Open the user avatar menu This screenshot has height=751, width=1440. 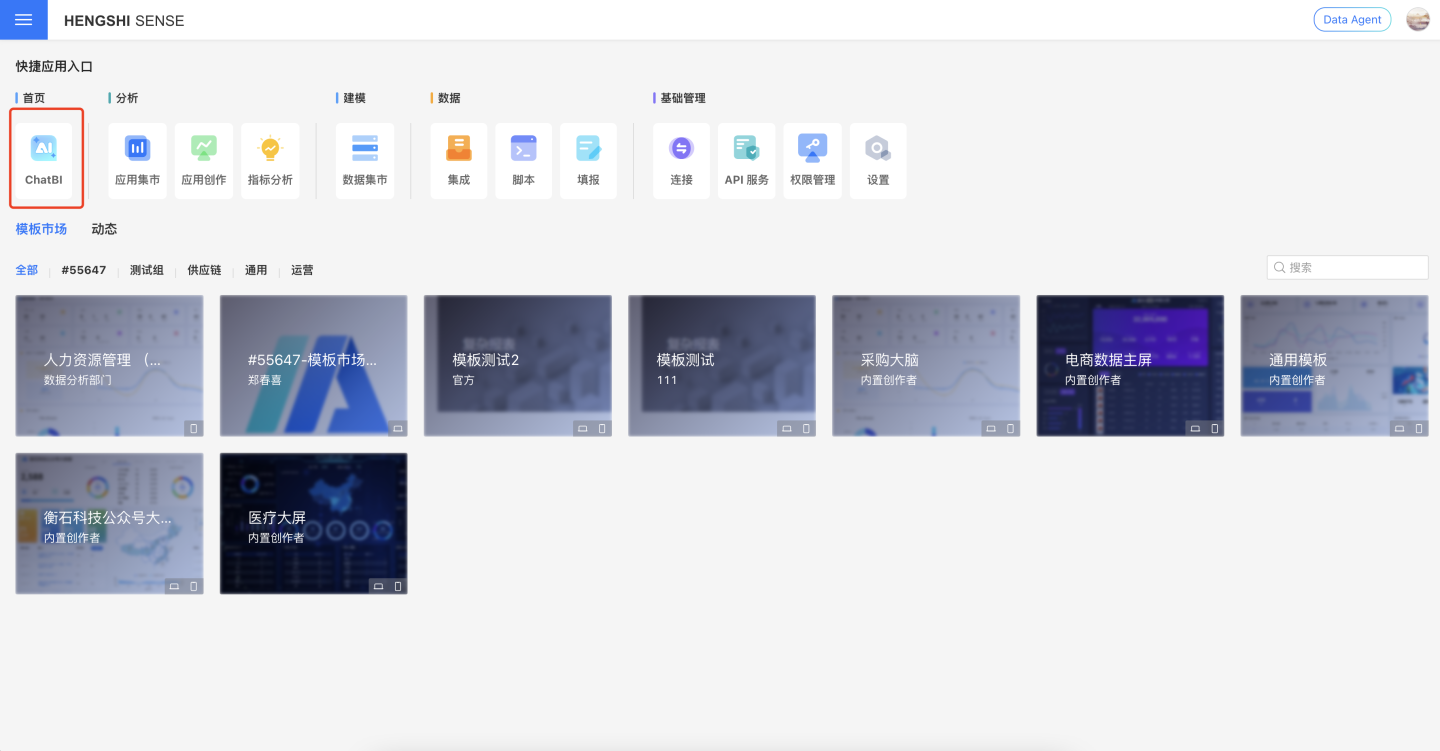(x=1417, y=20)
